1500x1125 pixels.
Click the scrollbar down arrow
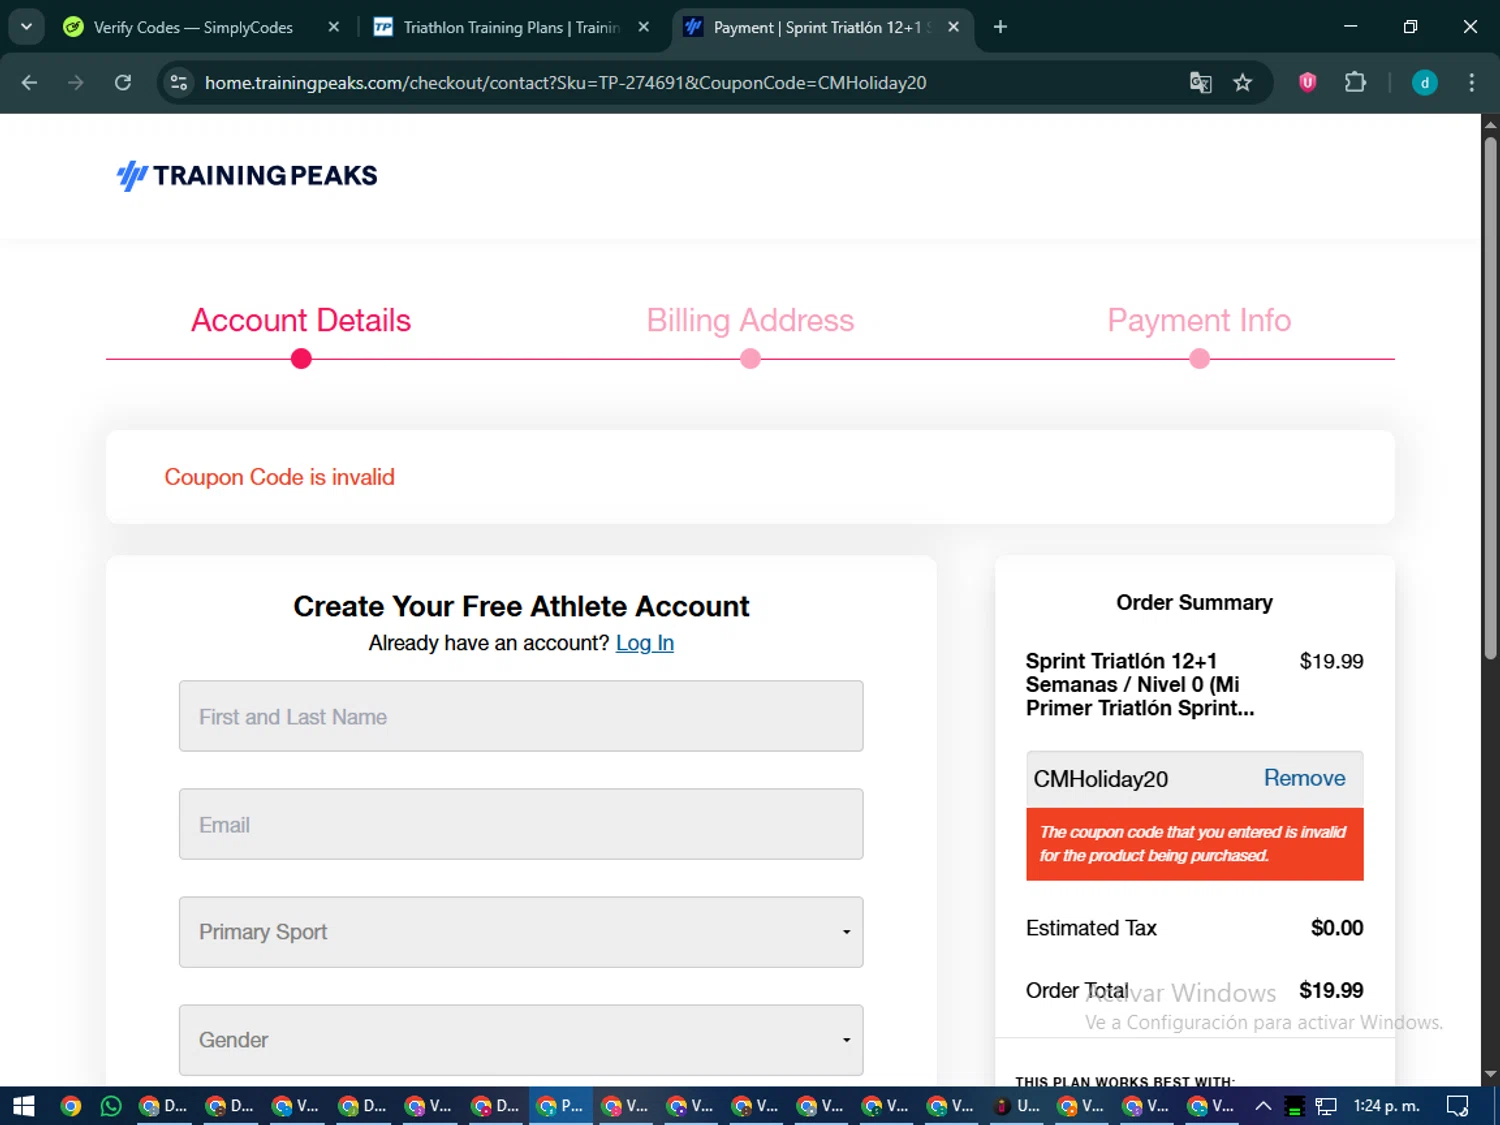(x=1490, y=1075)
